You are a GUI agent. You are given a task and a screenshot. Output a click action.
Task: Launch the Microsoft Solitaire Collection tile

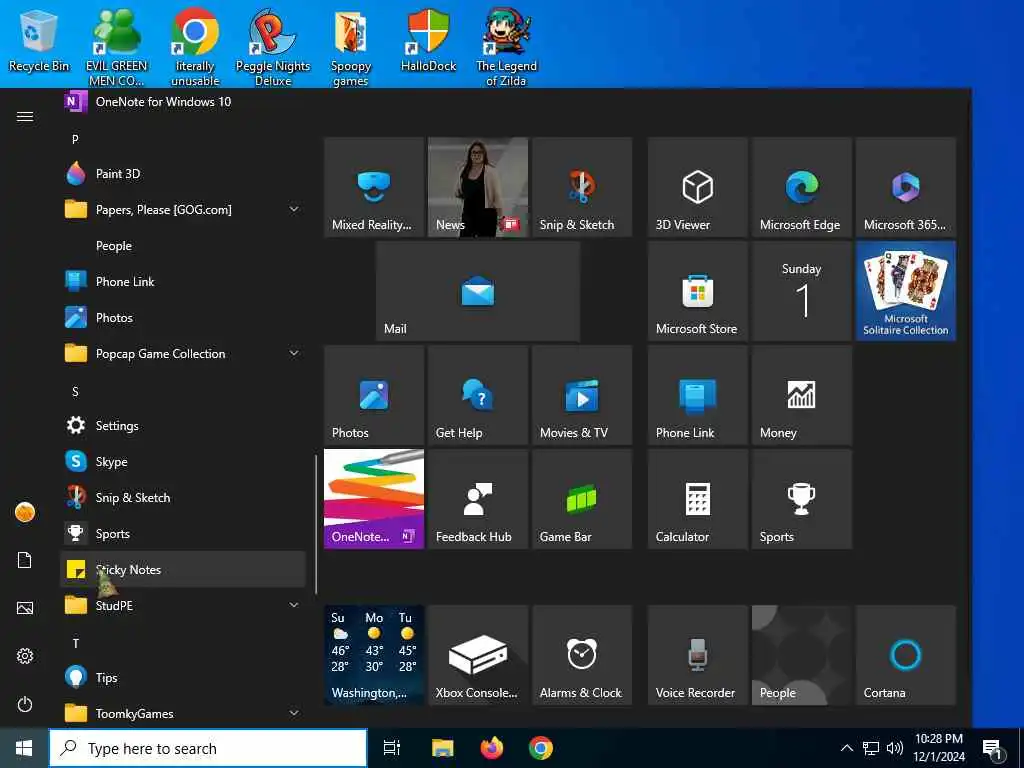pos(906,291)
